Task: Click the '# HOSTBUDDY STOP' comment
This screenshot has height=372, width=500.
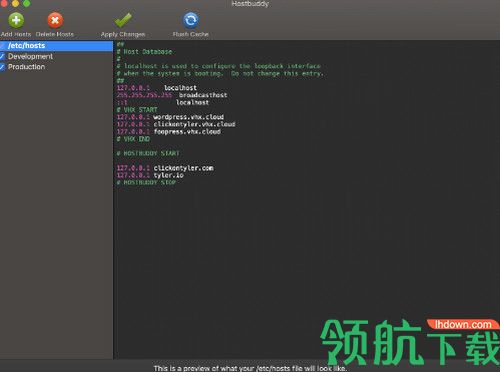Action: (146, 183)
